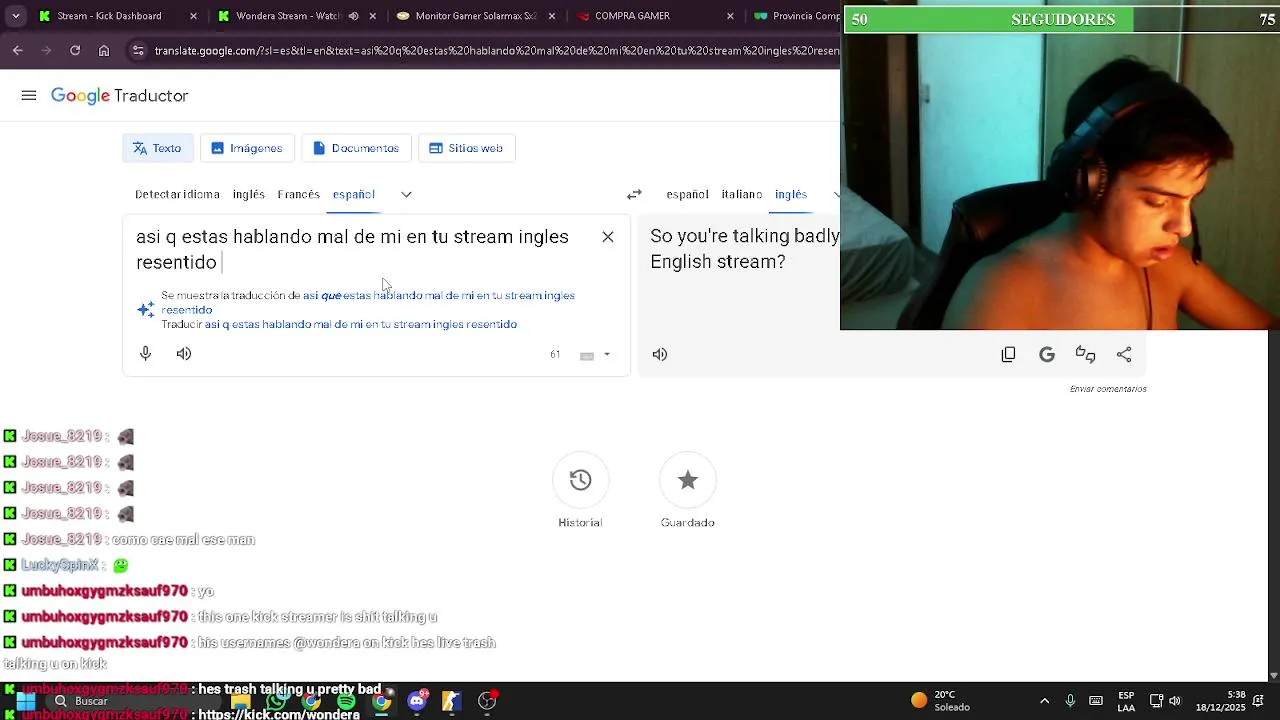Select Francés as source language

(299, 195)
